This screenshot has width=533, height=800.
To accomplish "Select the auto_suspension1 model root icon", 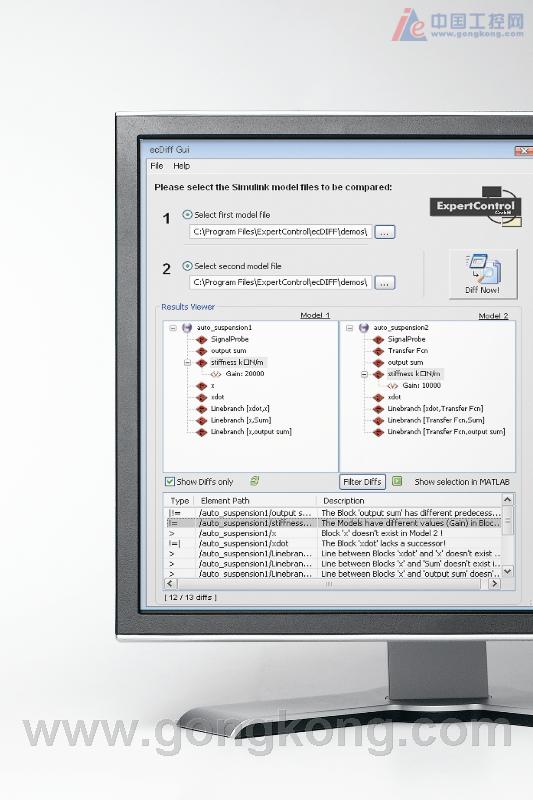I will click(187, 328).
